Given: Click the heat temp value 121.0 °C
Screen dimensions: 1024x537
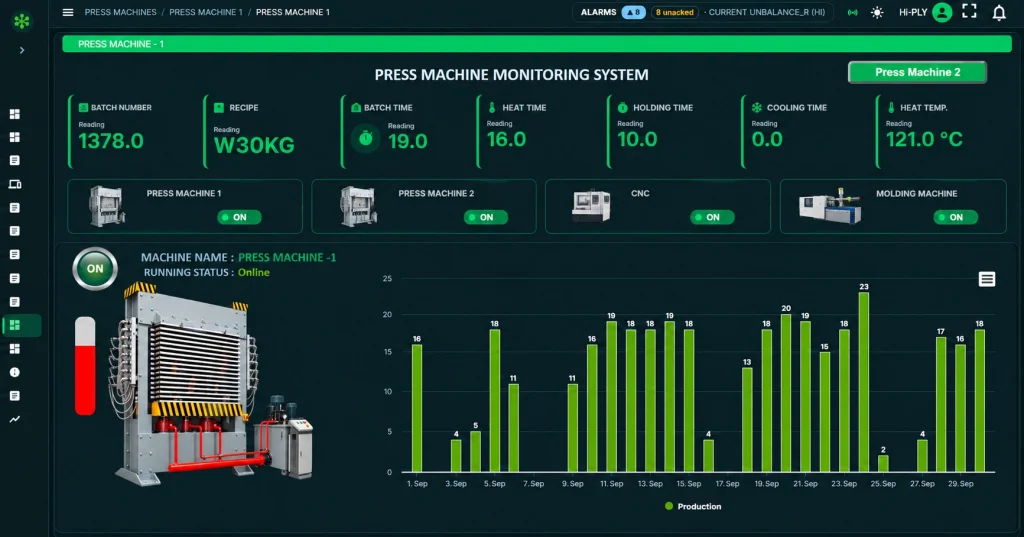Looking at the screenshot, I should (x=924, y=139).
